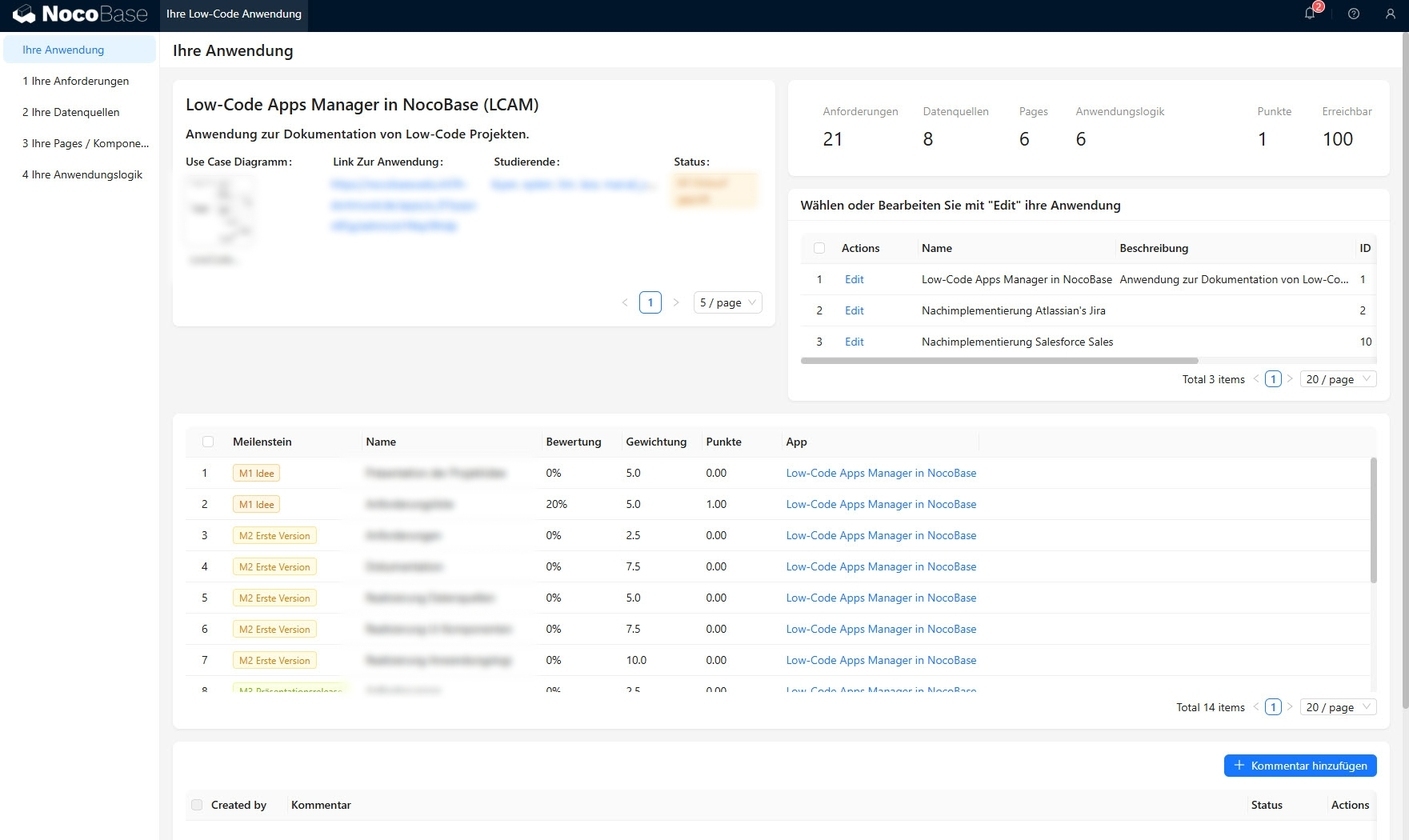Open 20 / page dropdown in applications list
Image resolution: width=1409 pixels, height=840 pixels.
(1338, 379)
